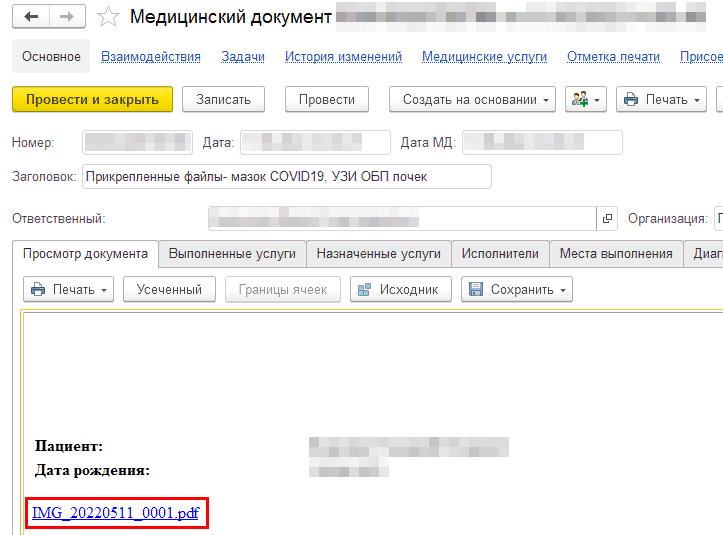
Task: Open the top toolbar Печать menu
Action: tap(661, 99)
